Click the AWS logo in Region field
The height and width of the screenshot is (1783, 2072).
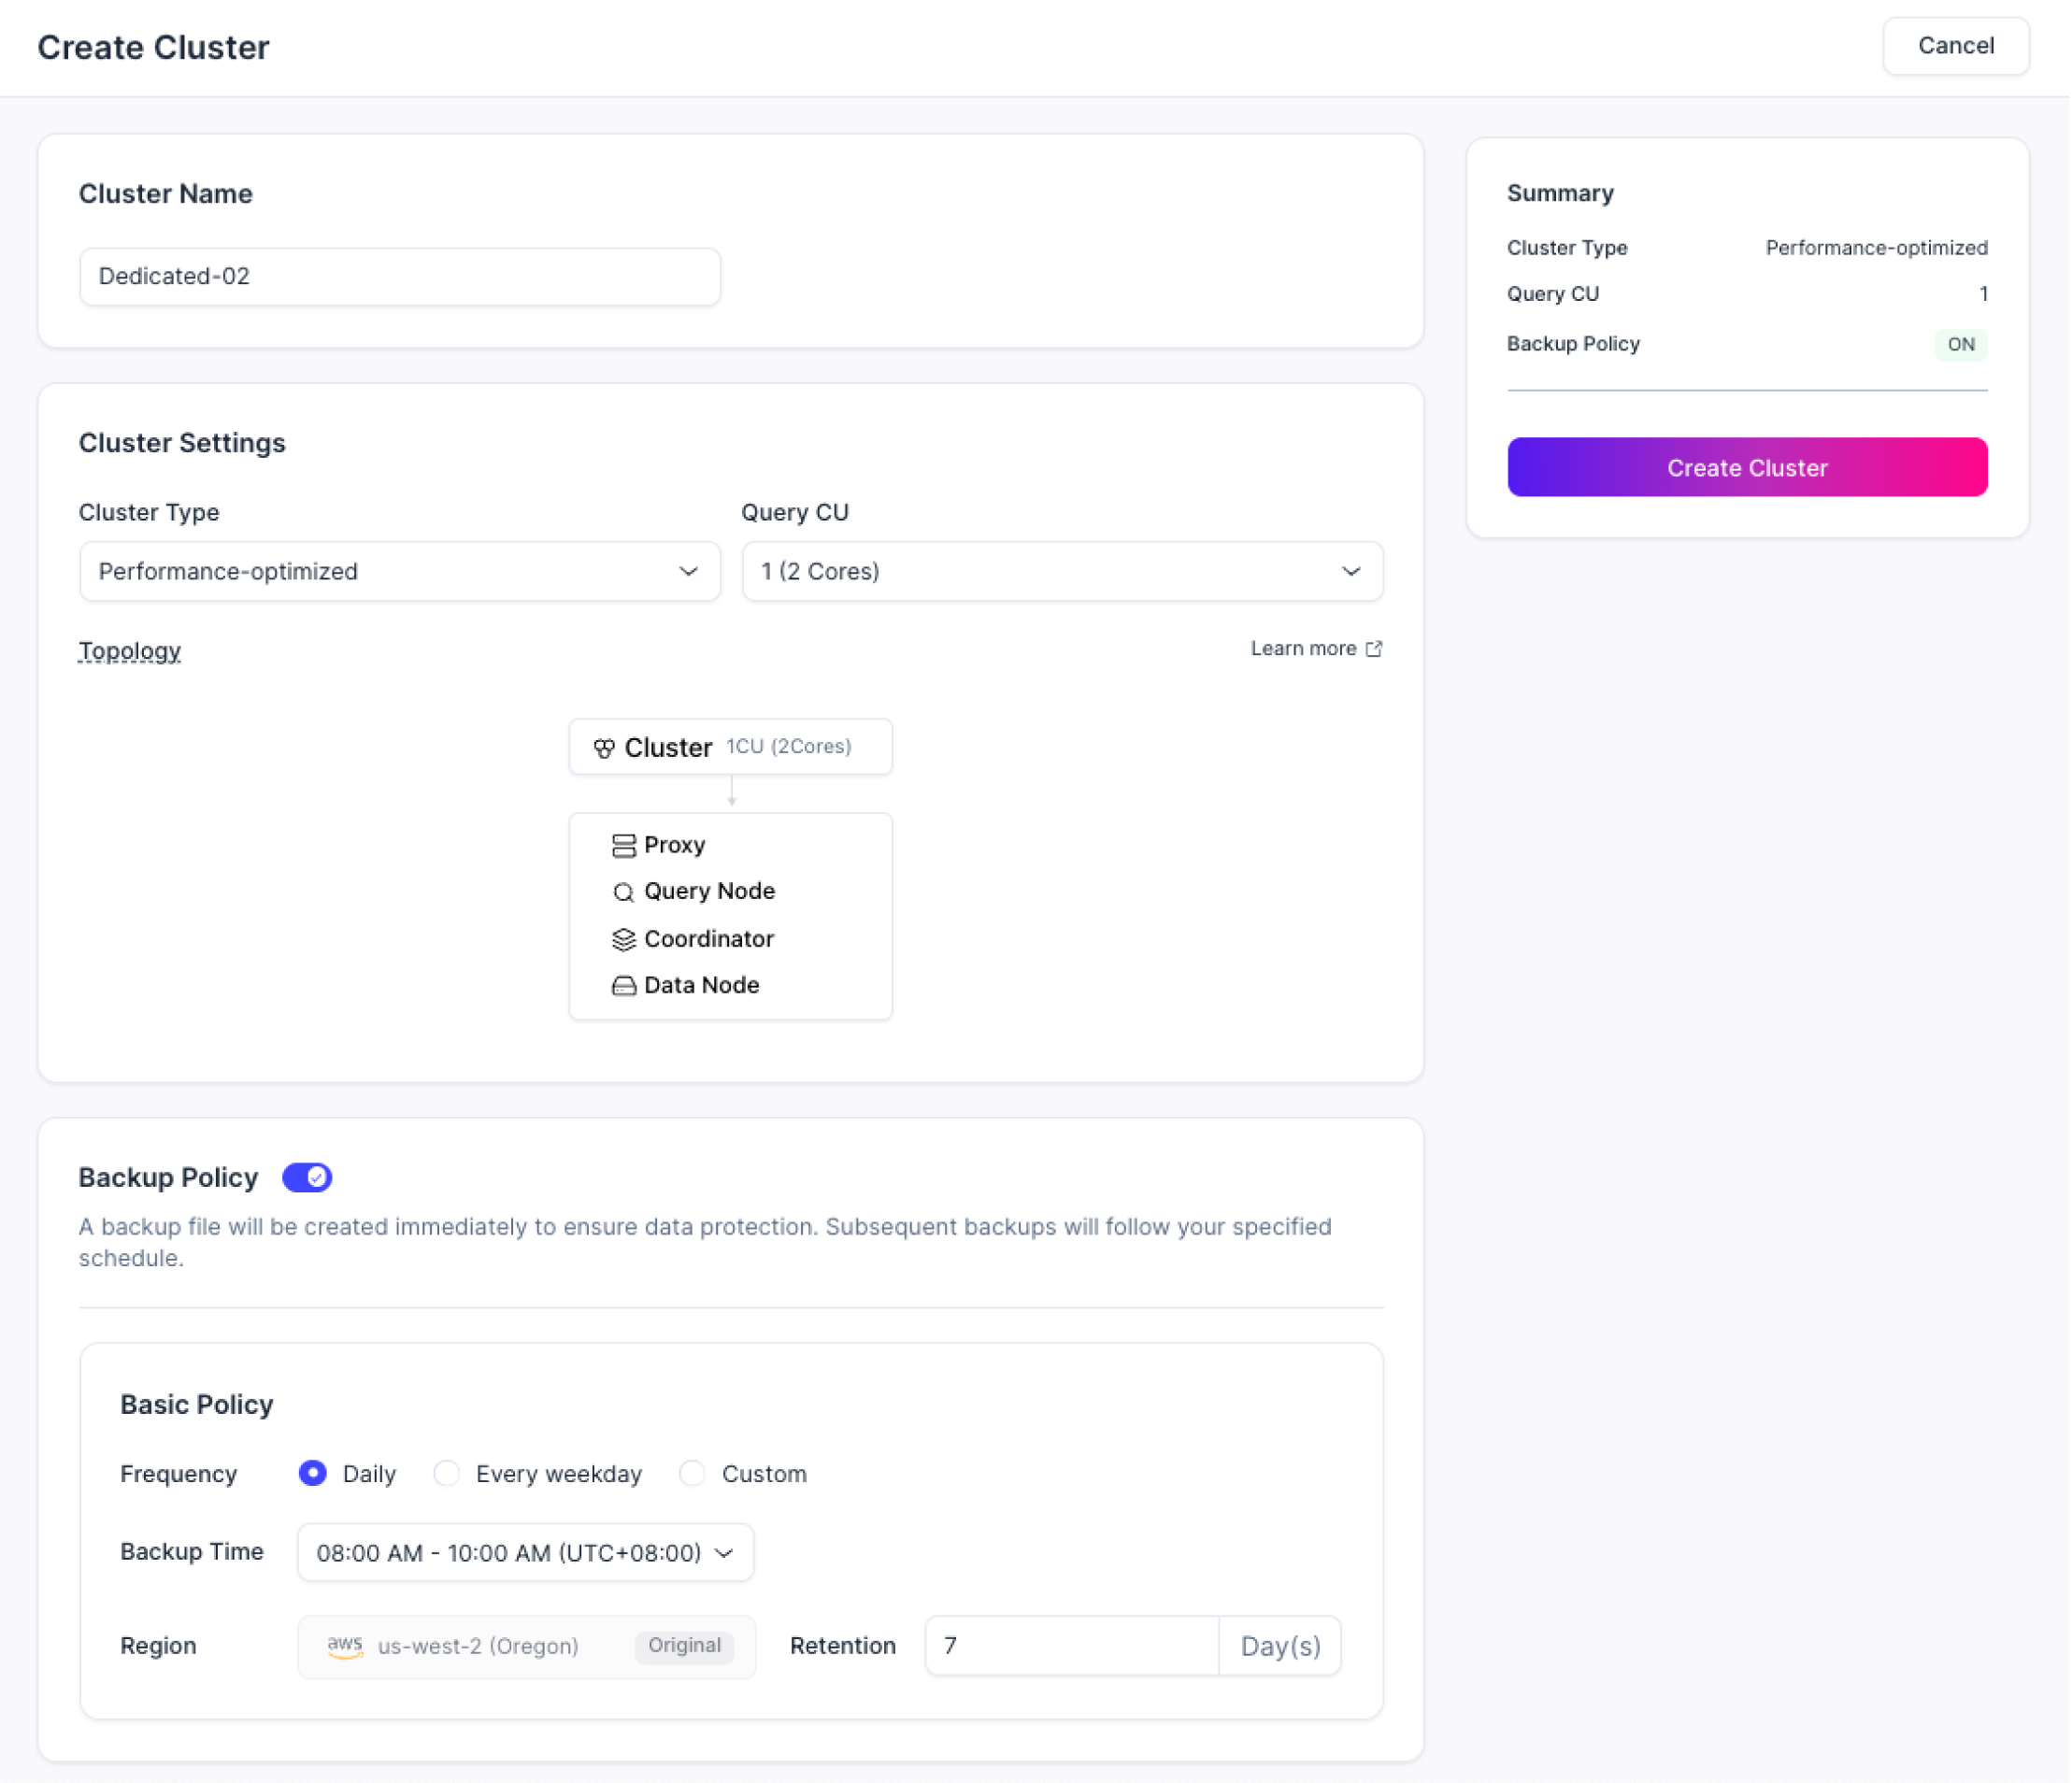click(345, 1647)
